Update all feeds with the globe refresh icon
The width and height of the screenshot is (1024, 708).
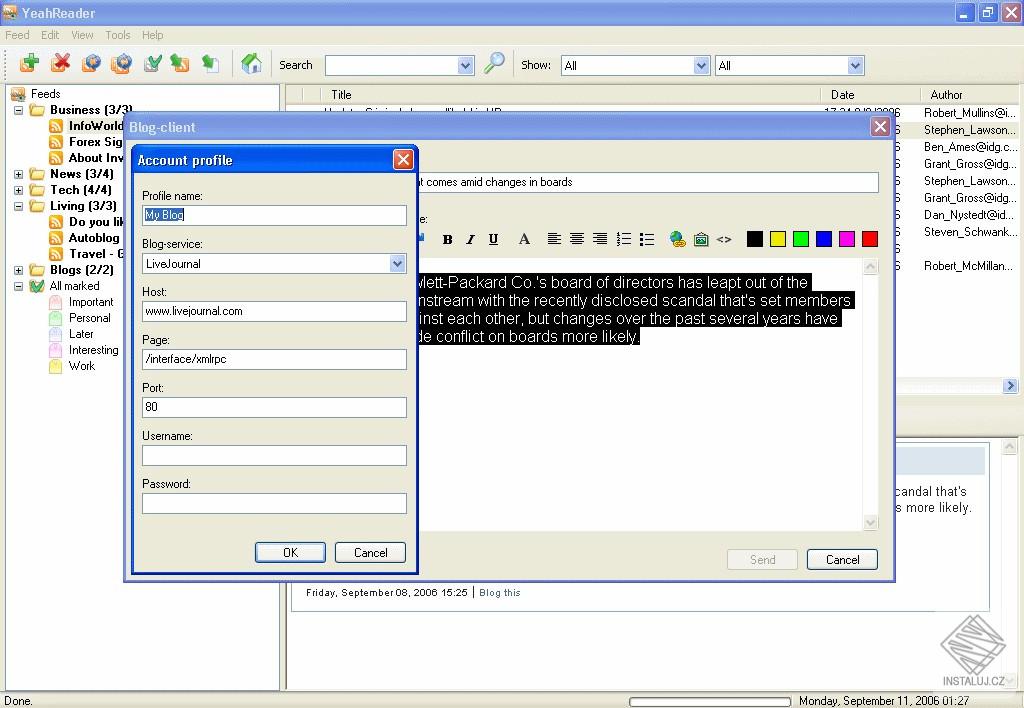(90, 64)
